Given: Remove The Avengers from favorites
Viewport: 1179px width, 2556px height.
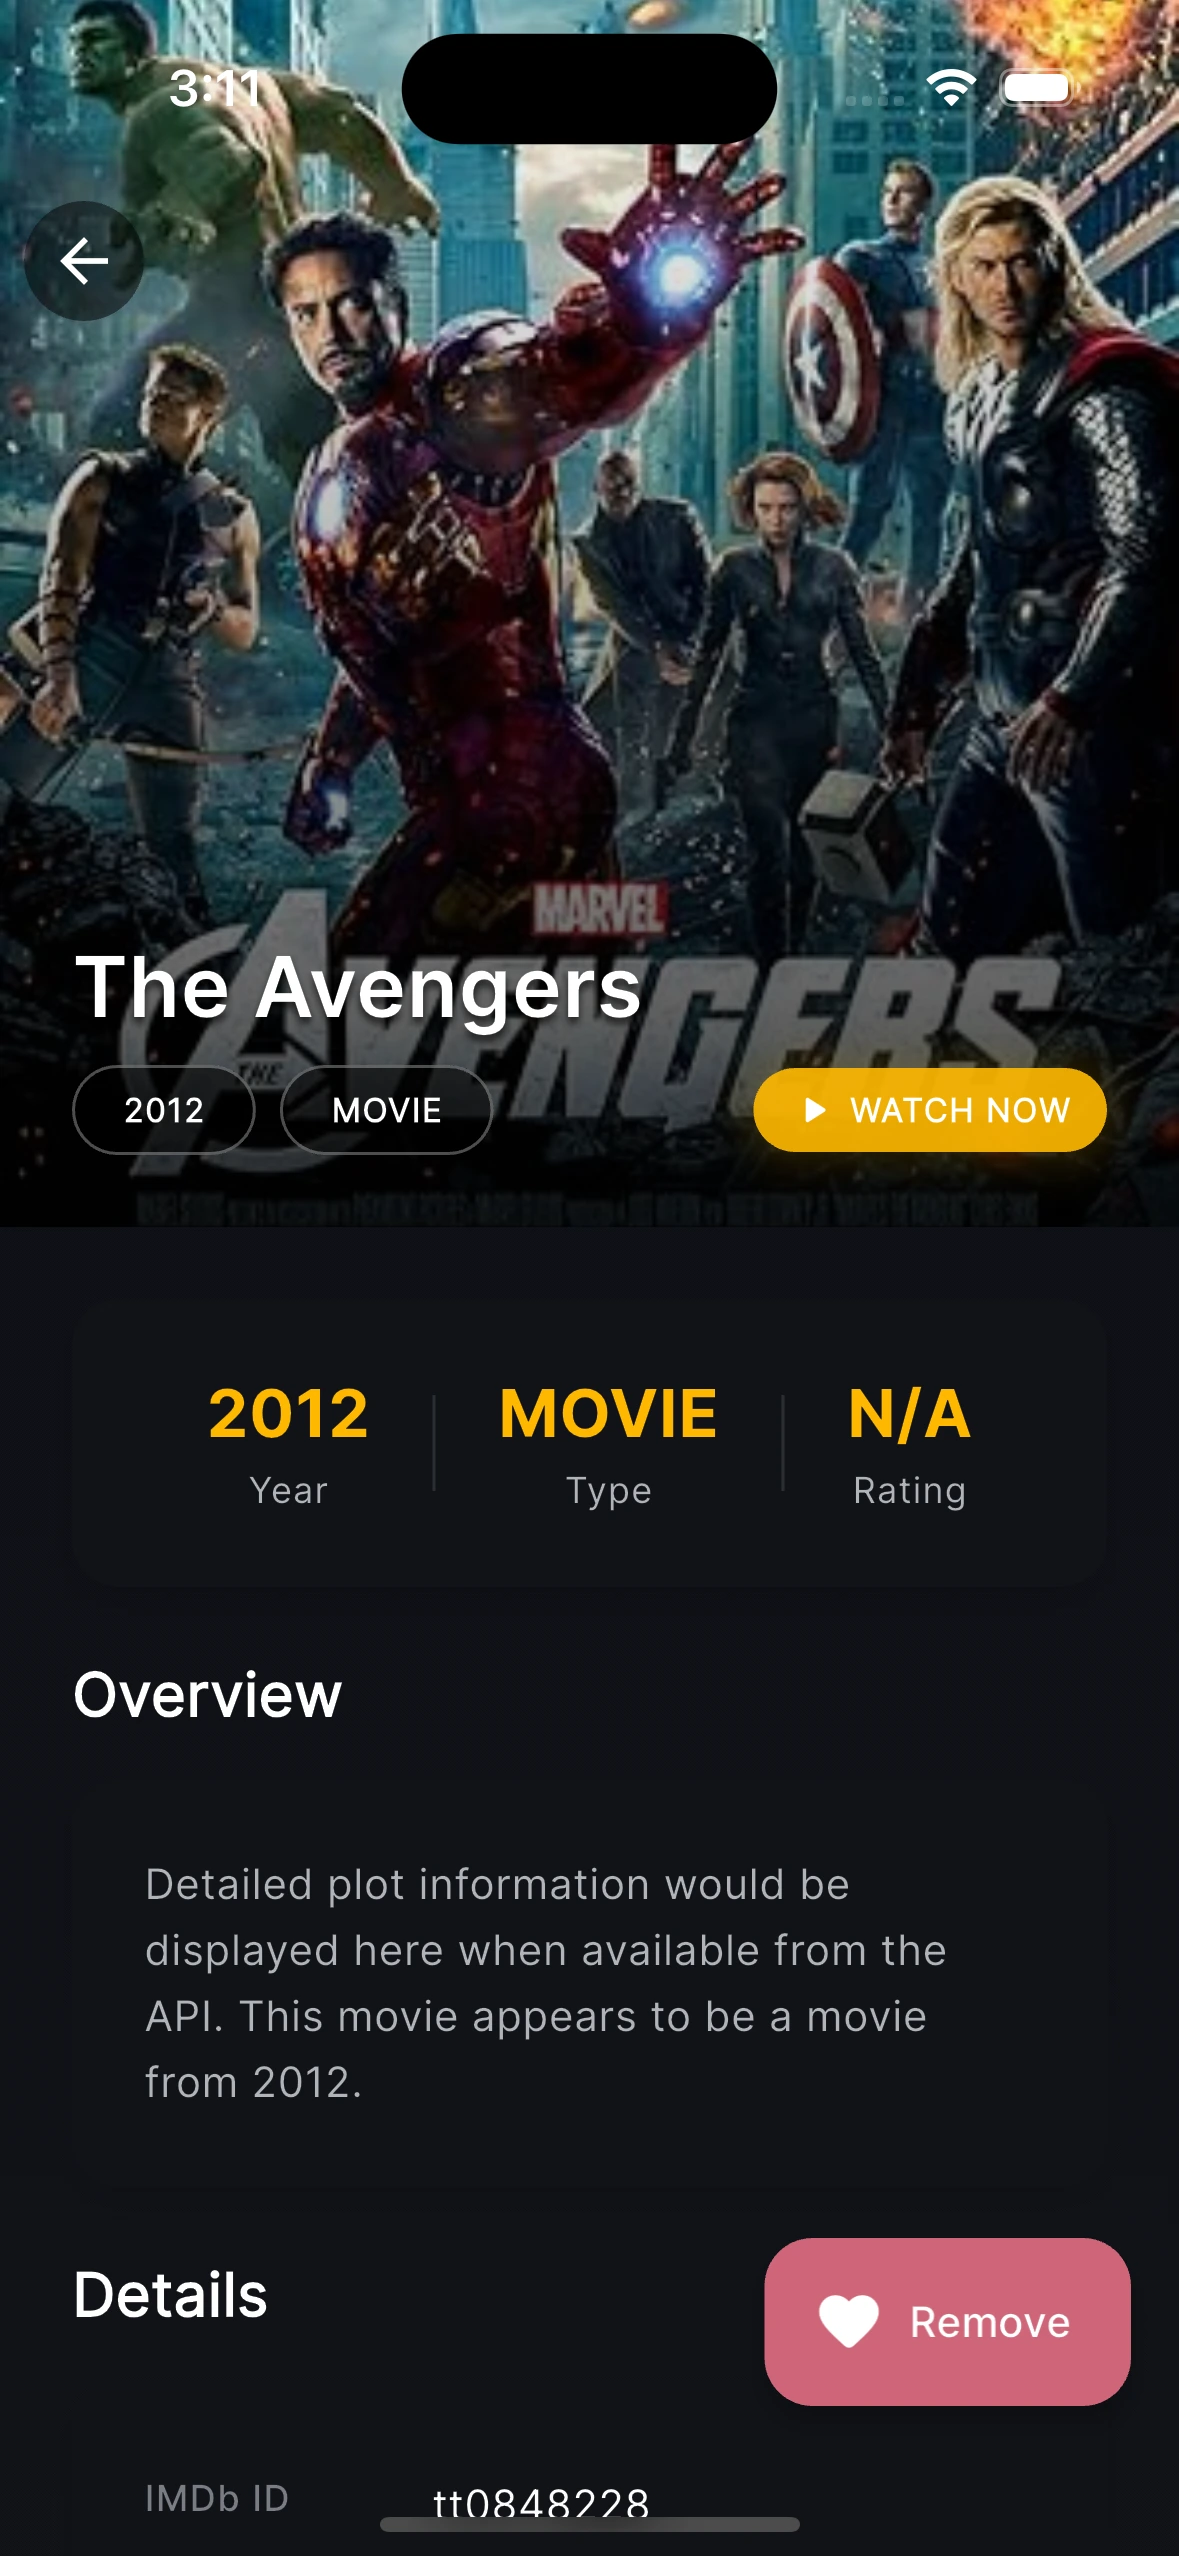Looking at the screenshot, I should pyautogui.click(x=948, y=2321).
